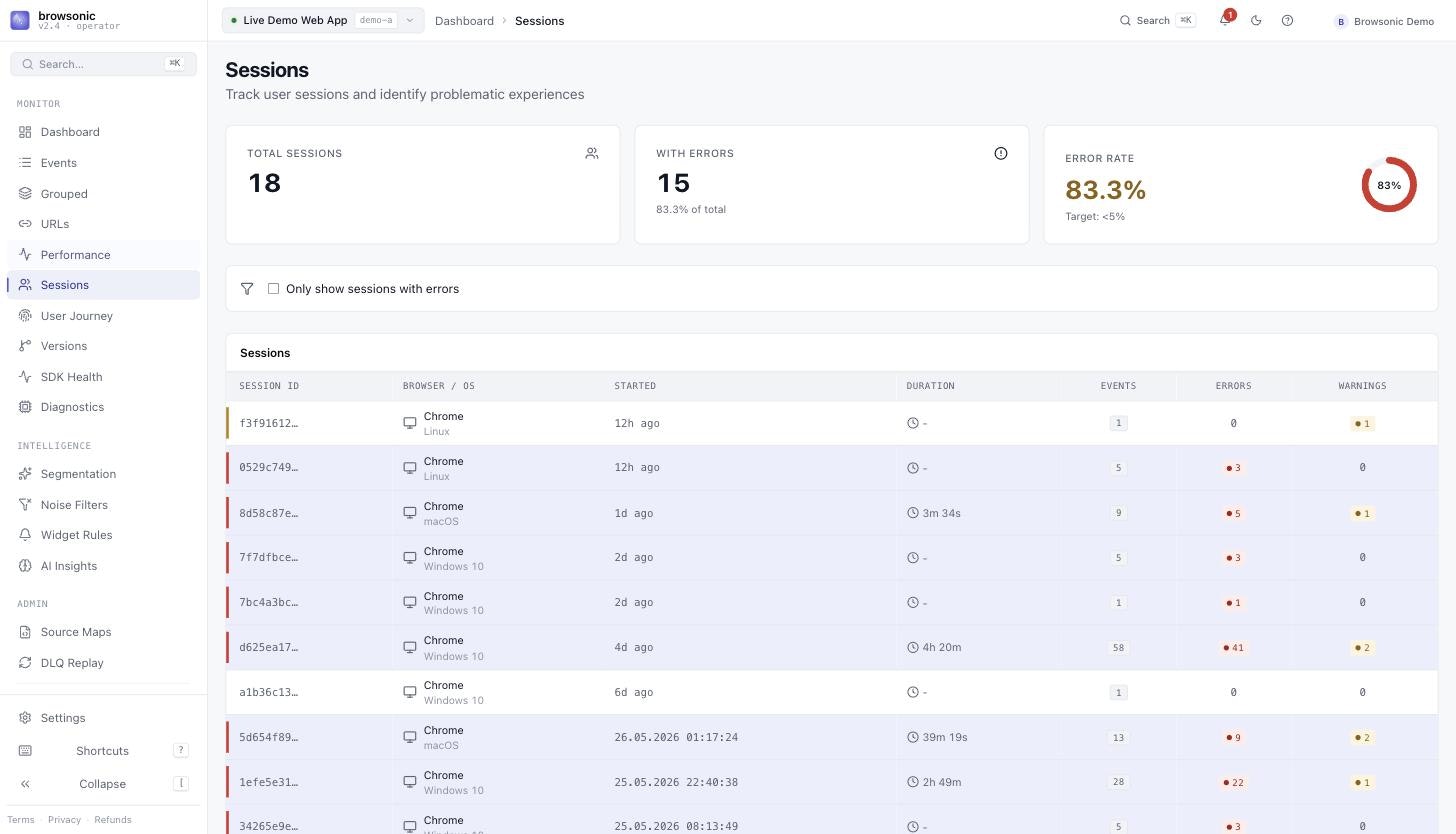
Task: Open AI Insights in the sidebar
Action: tap(103, 566)
